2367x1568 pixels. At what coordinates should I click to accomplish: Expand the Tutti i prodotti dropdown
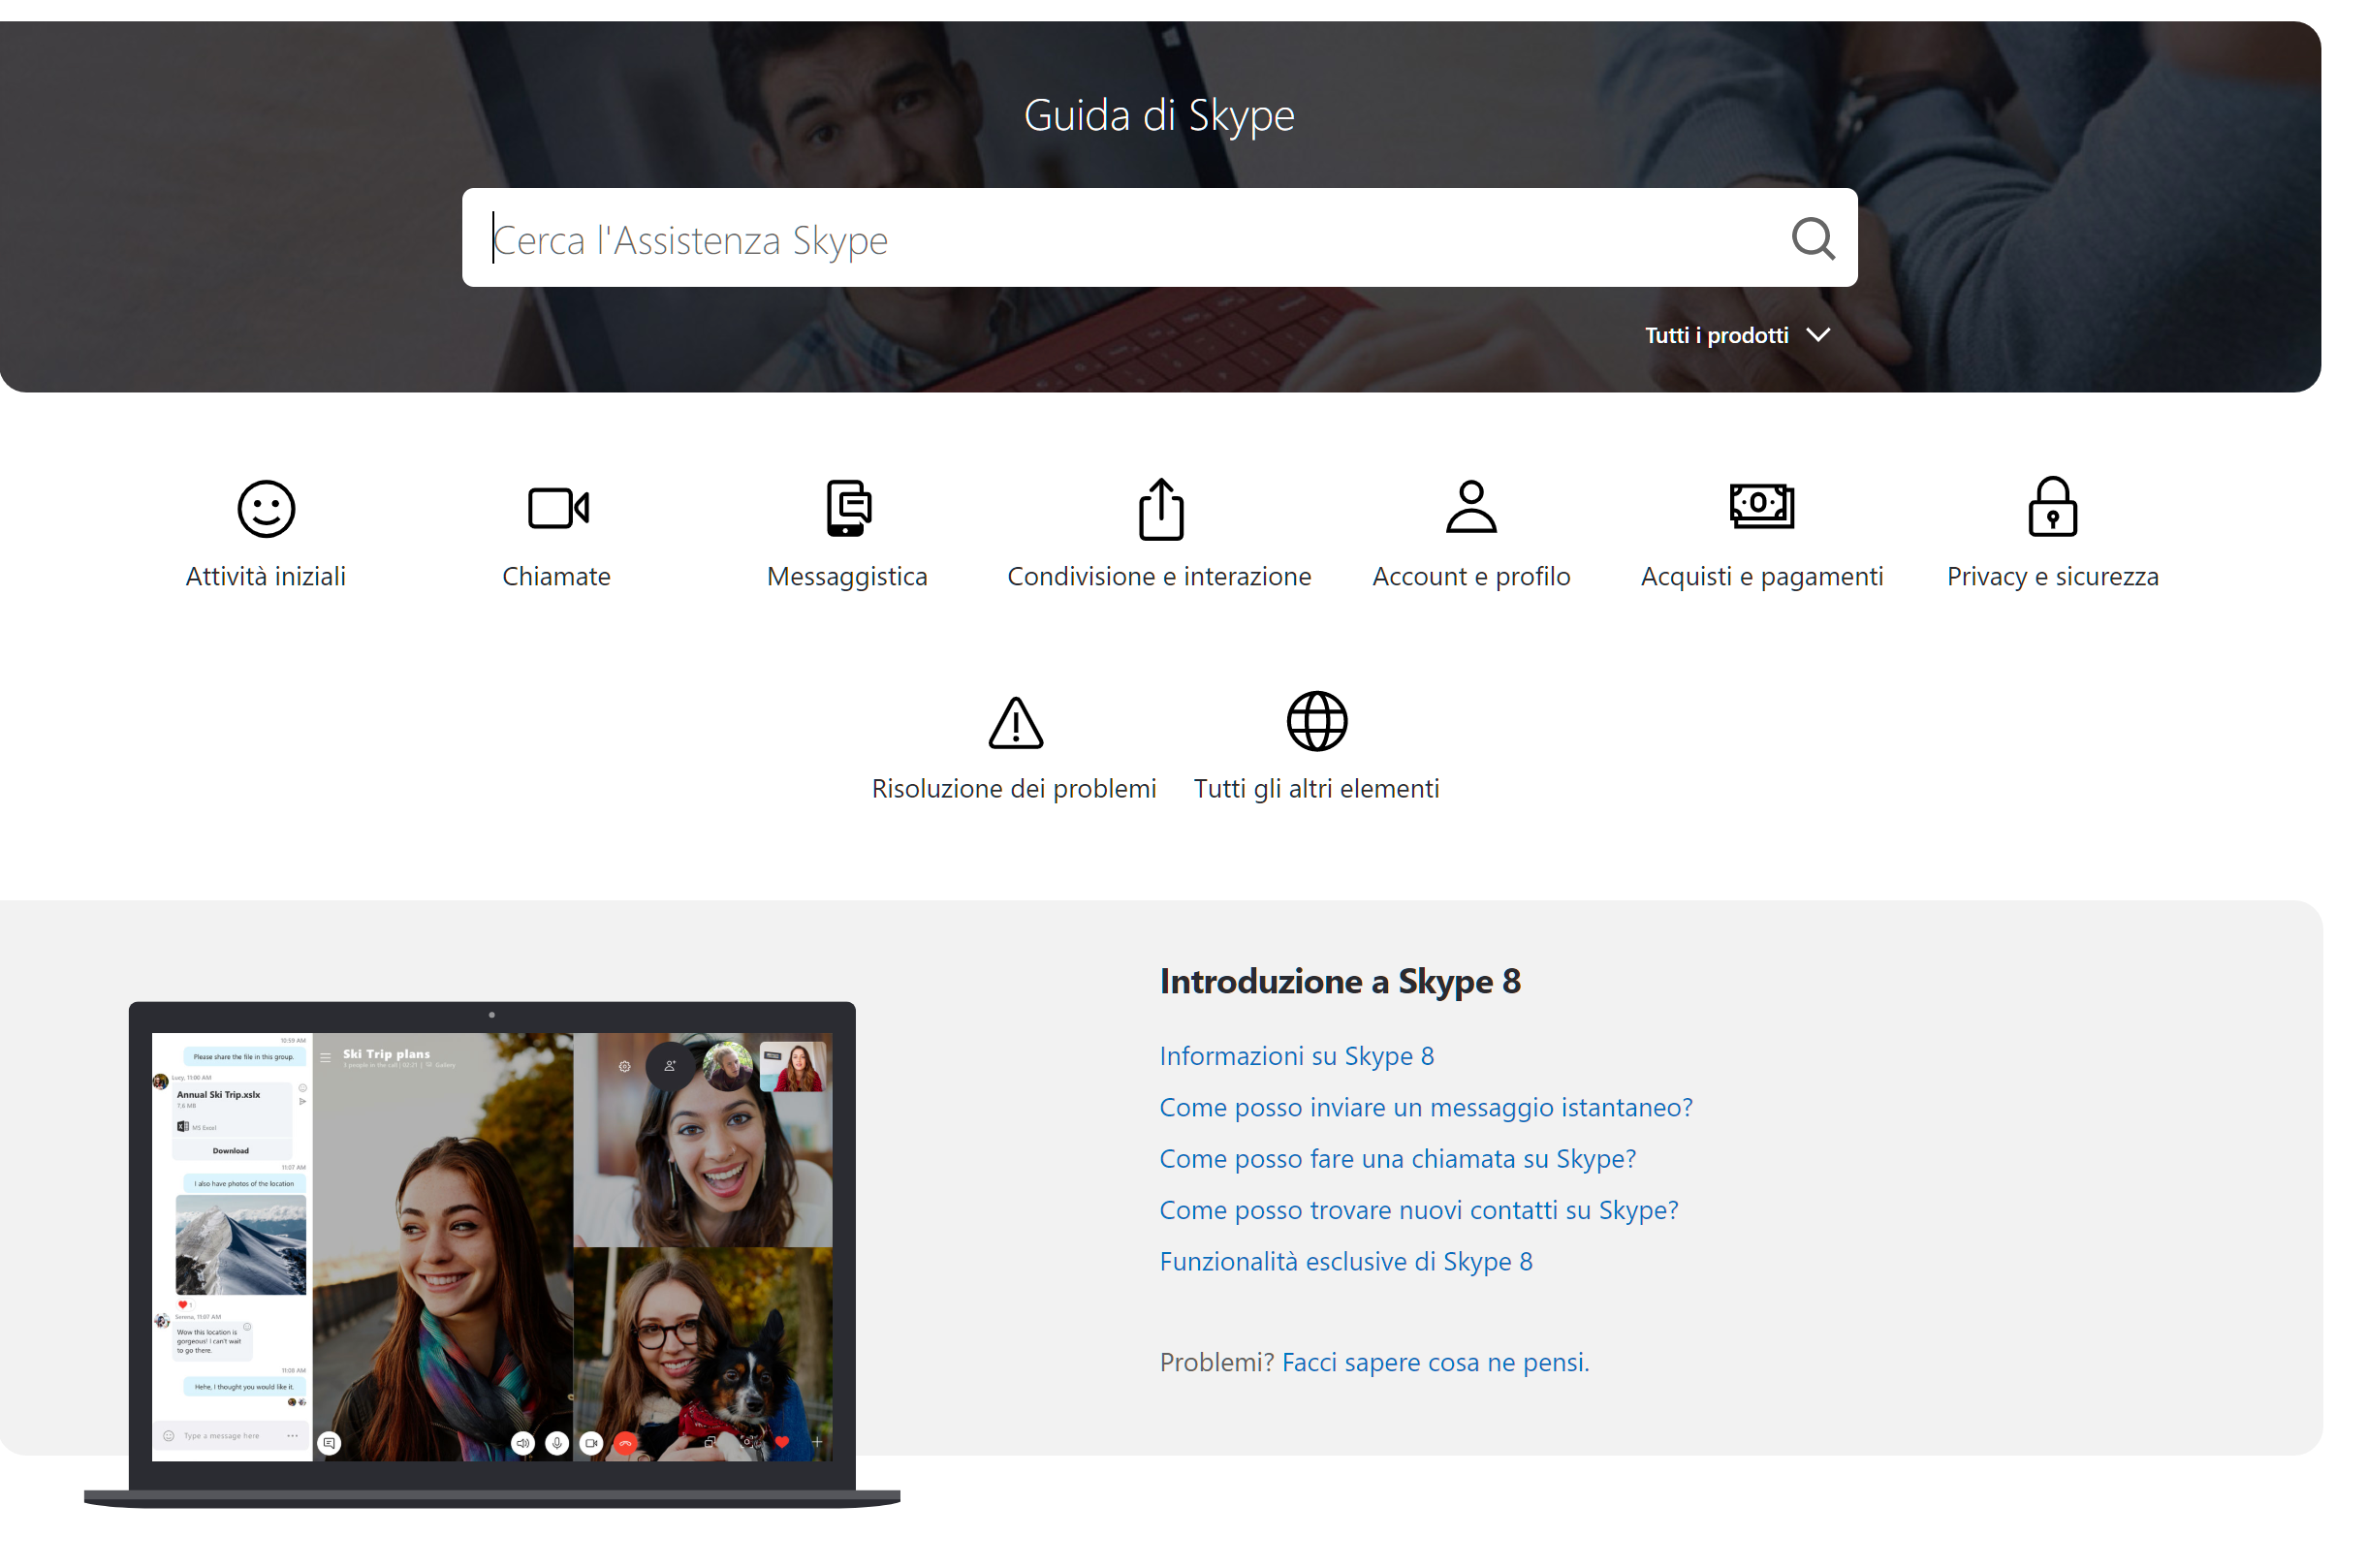1736,335
